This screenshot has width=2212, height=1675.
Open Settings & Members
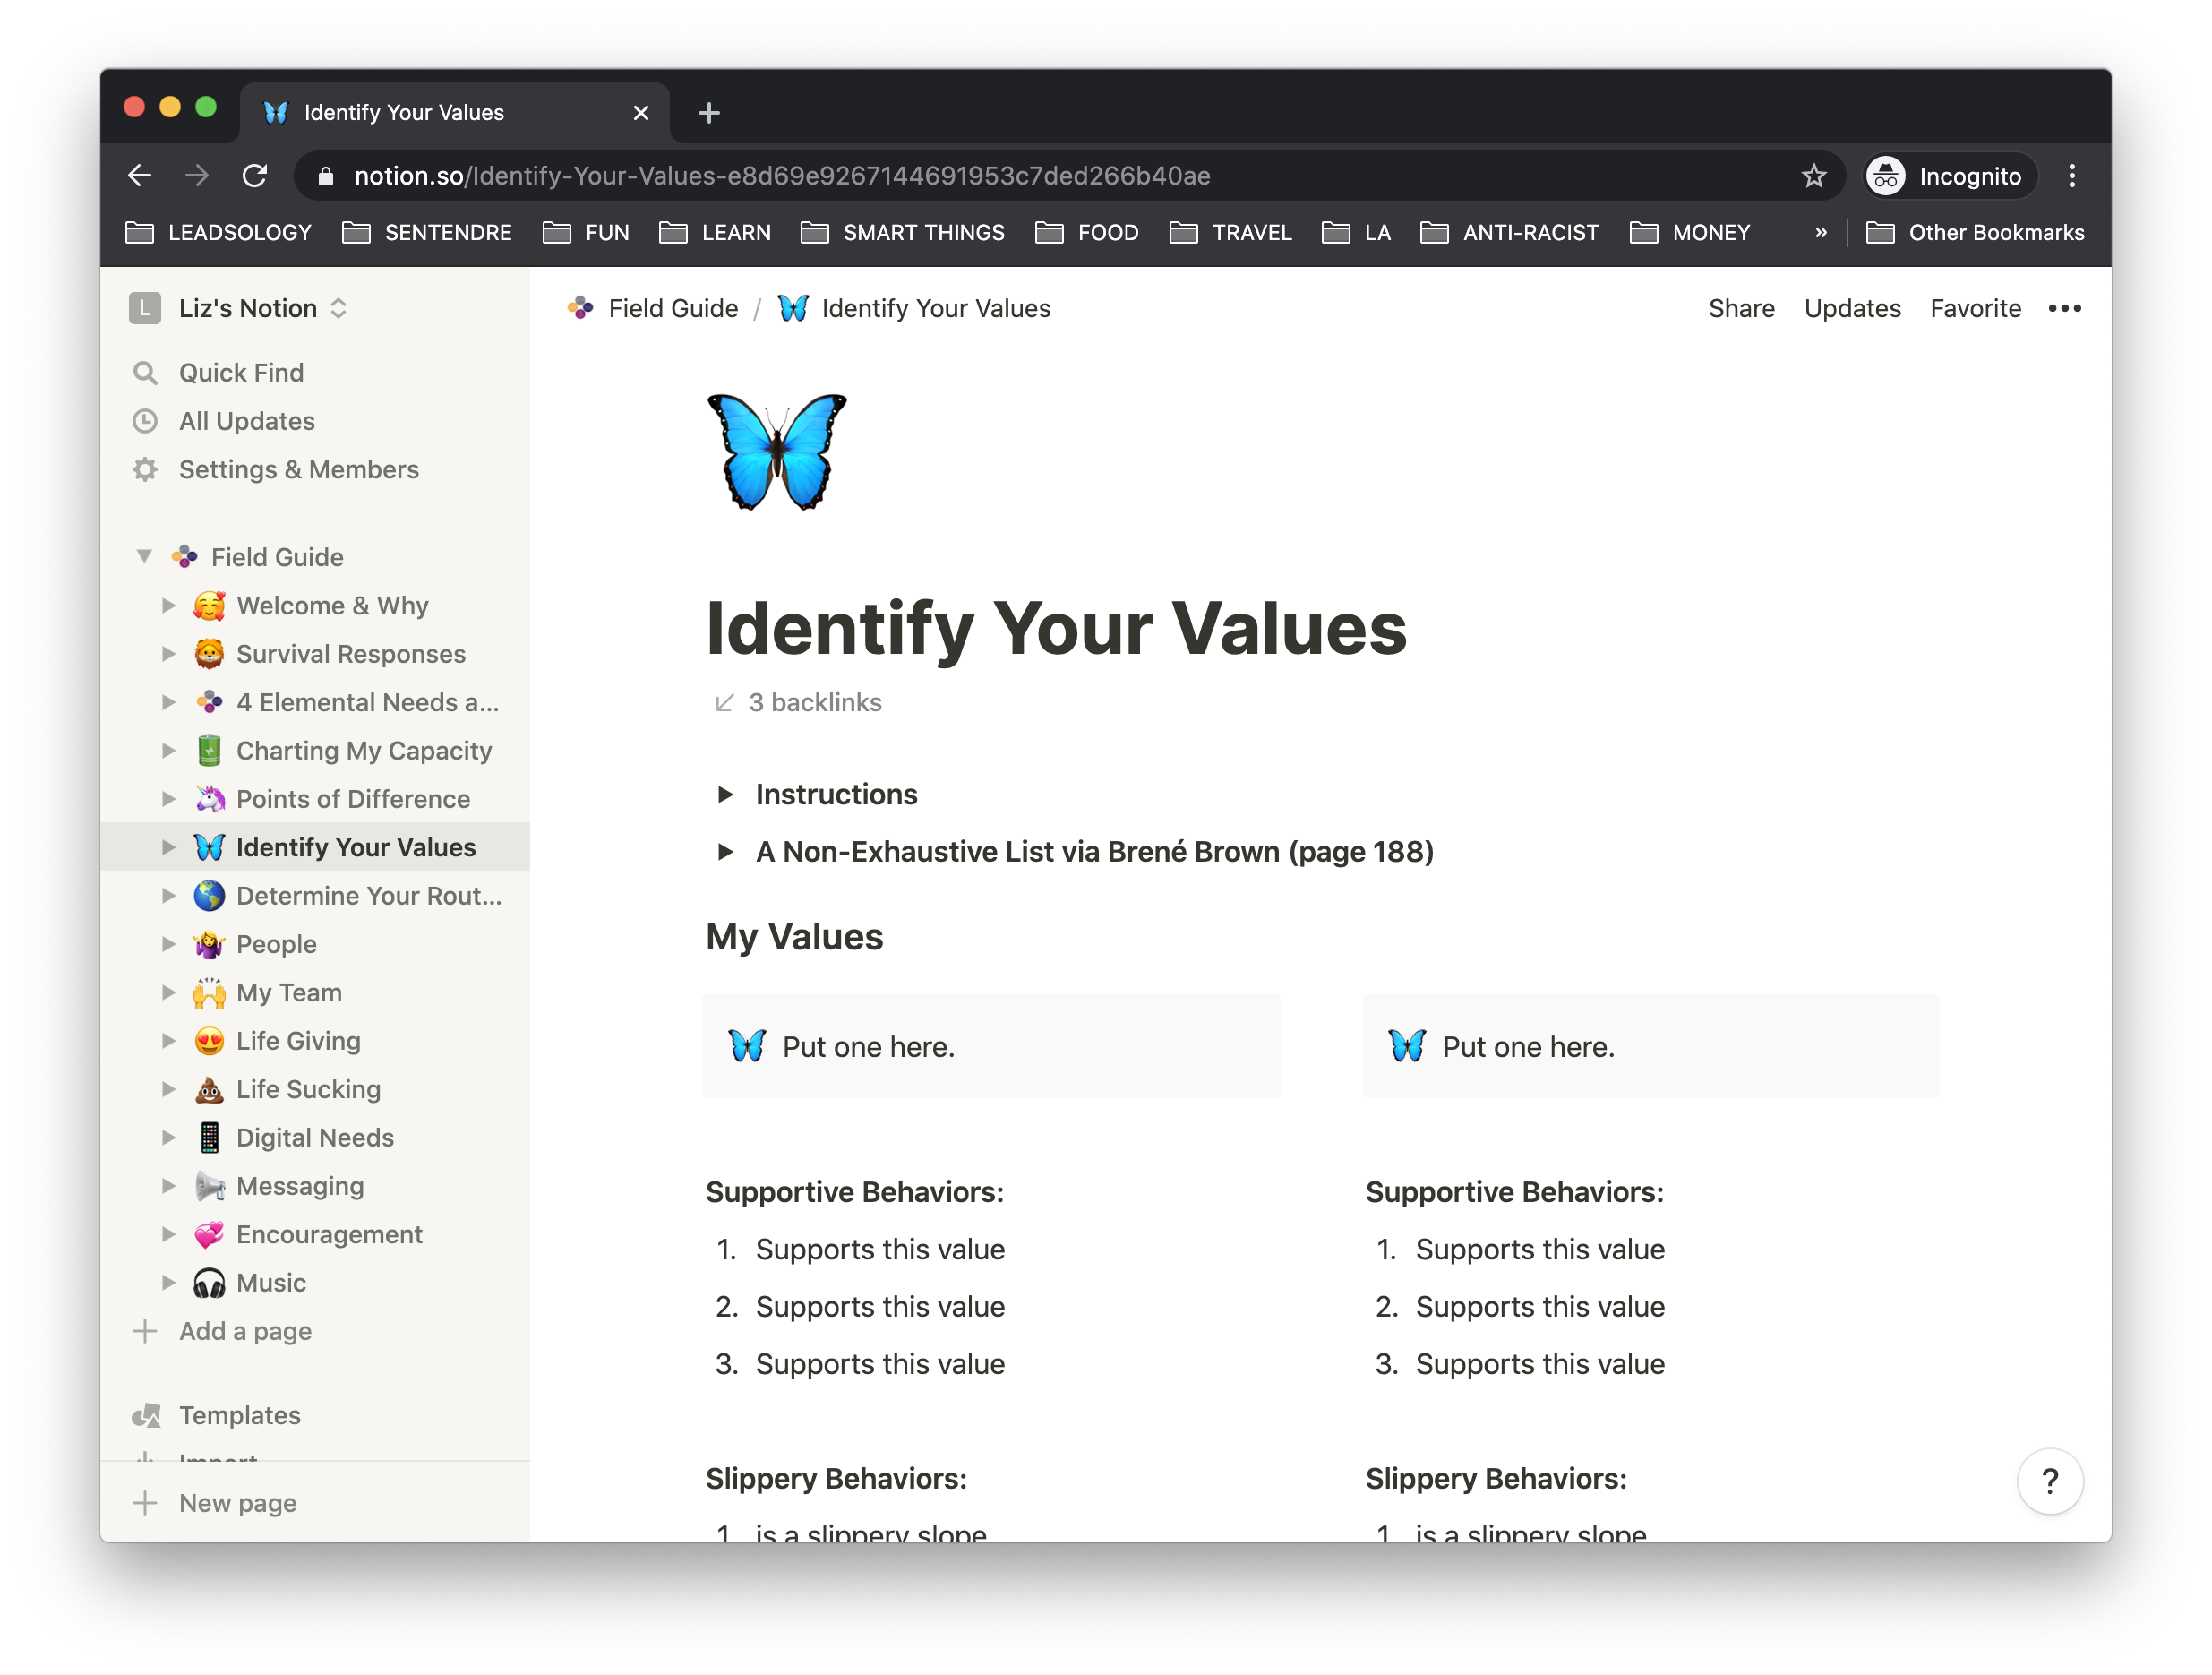click(299, 469)
